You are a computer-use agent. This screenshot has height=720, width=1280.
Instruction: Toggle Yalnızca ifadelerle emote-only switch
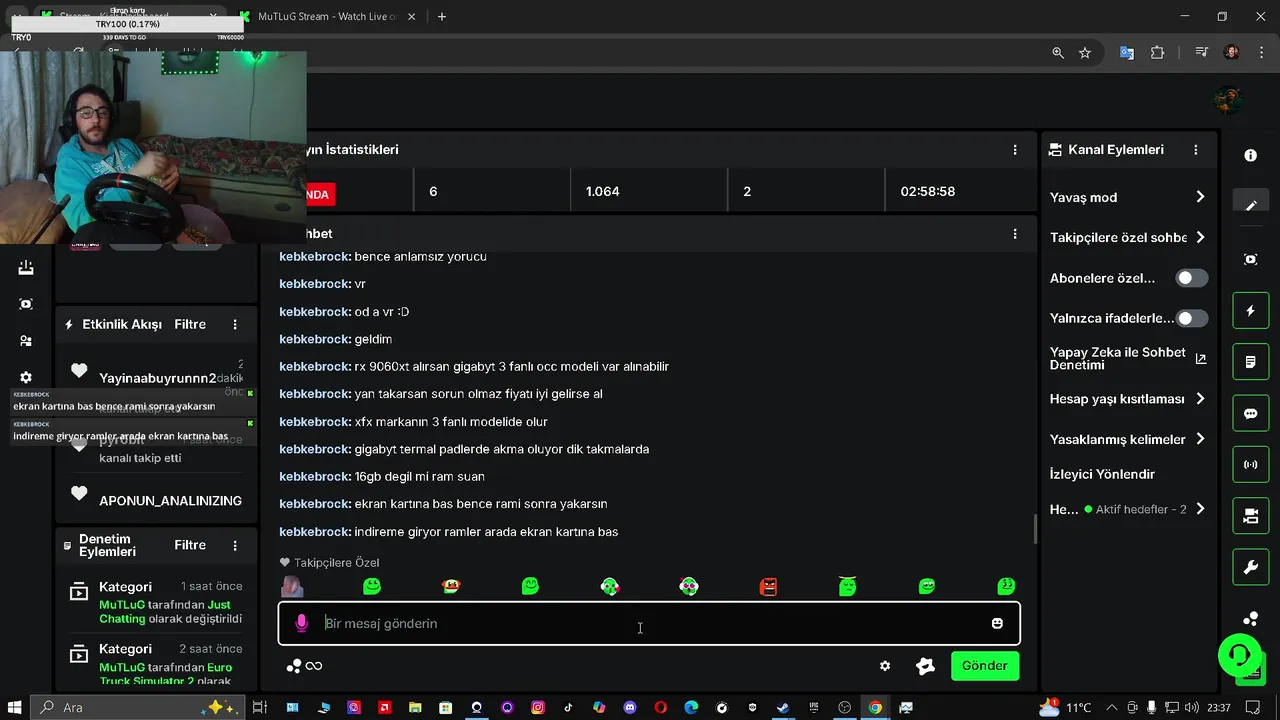[x=1191, y=318]
